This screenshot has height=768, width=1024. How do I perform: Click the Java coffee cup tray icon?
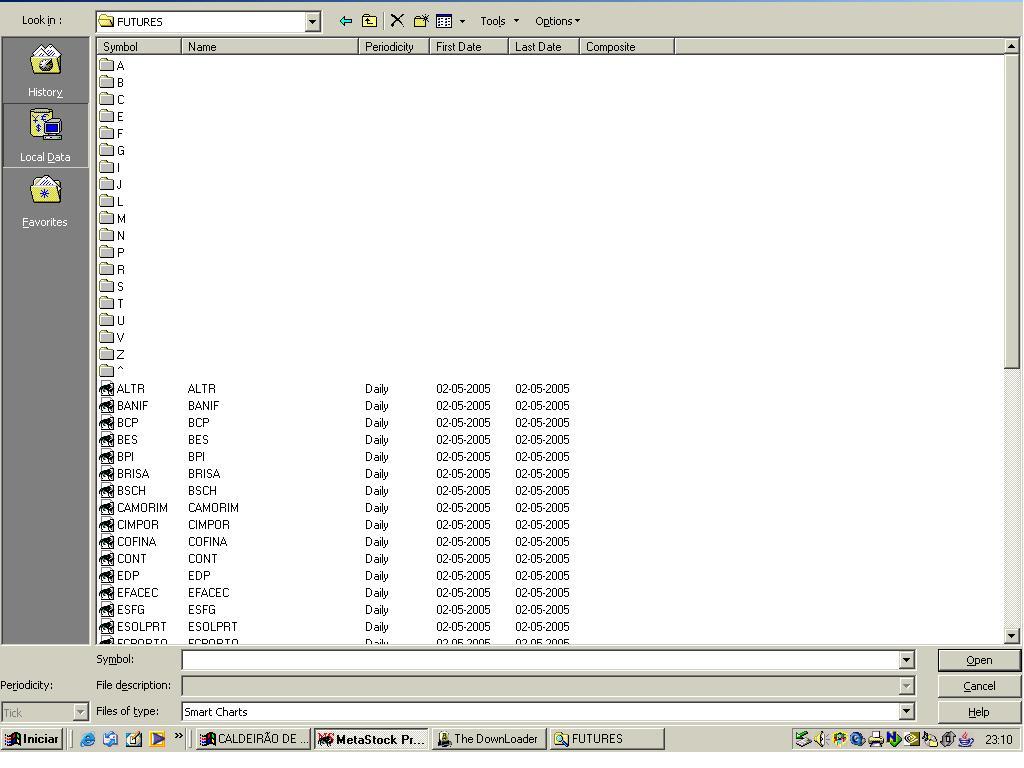click(967, 739)
